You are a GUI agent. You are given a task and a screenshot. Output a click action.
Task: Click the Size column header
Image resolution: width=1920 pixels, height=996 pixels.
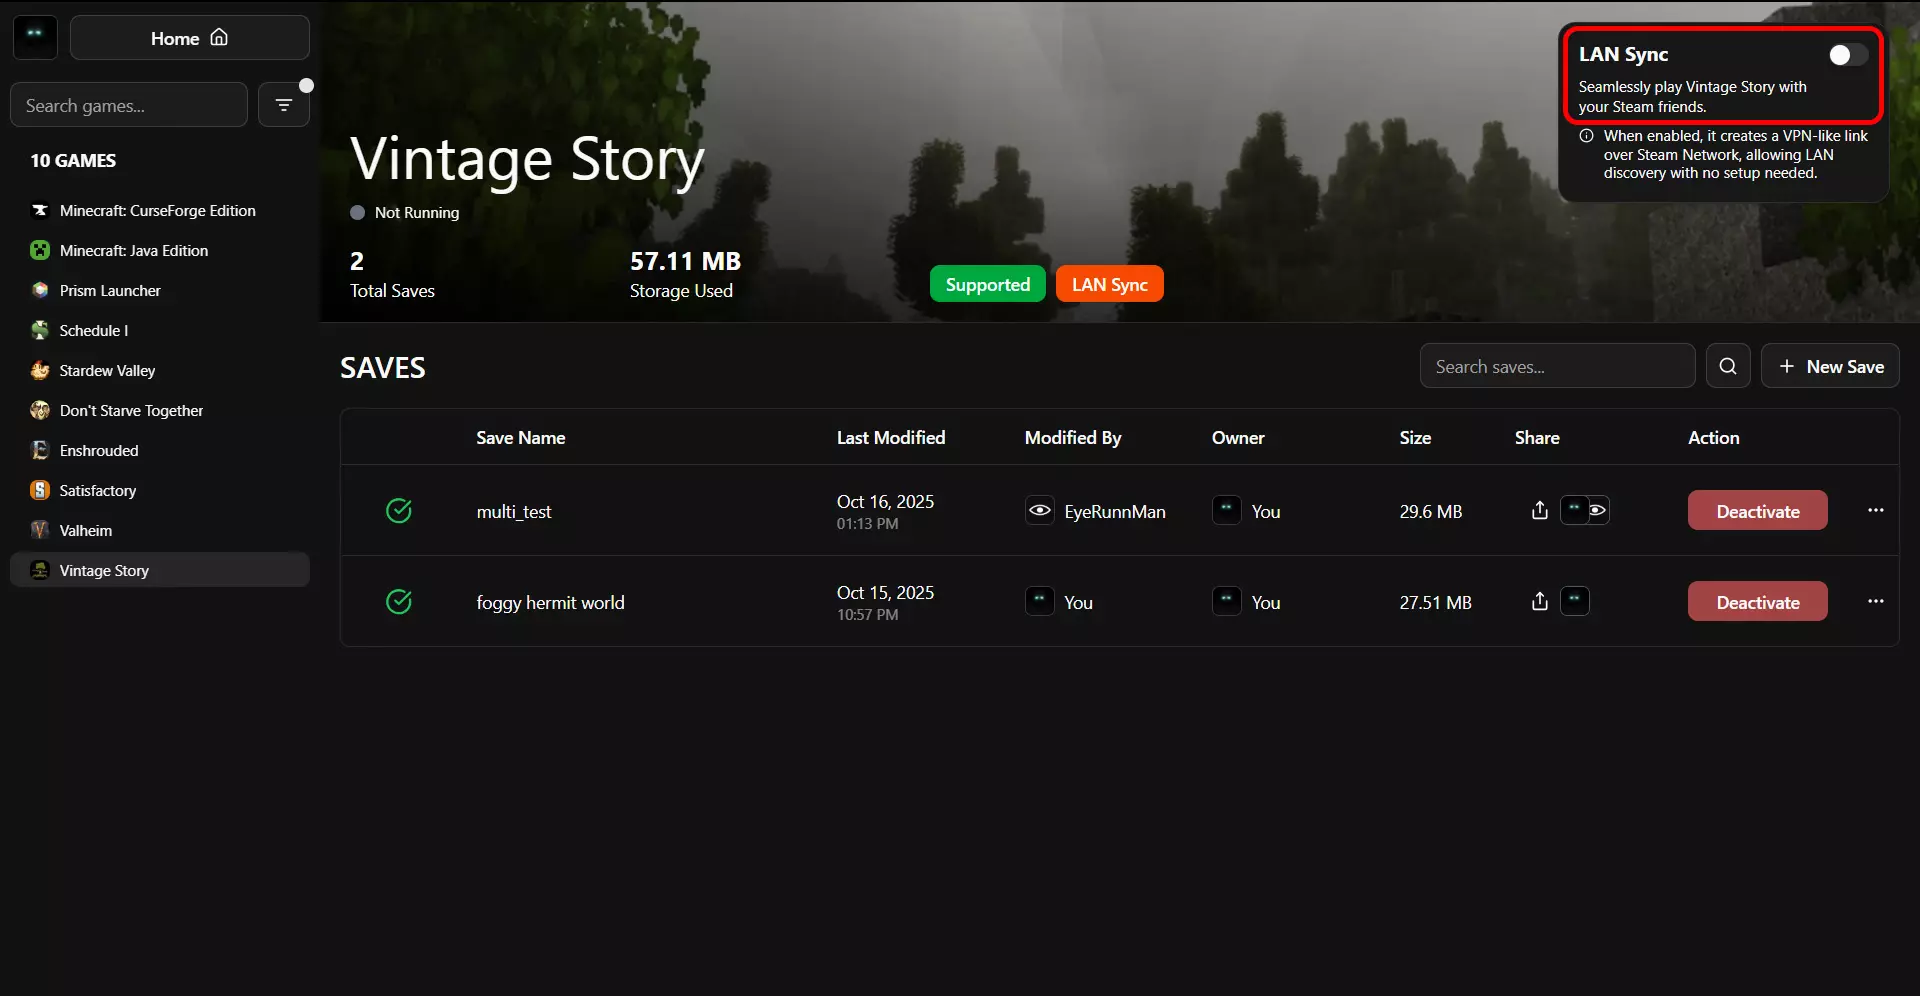coord(1415,437)
